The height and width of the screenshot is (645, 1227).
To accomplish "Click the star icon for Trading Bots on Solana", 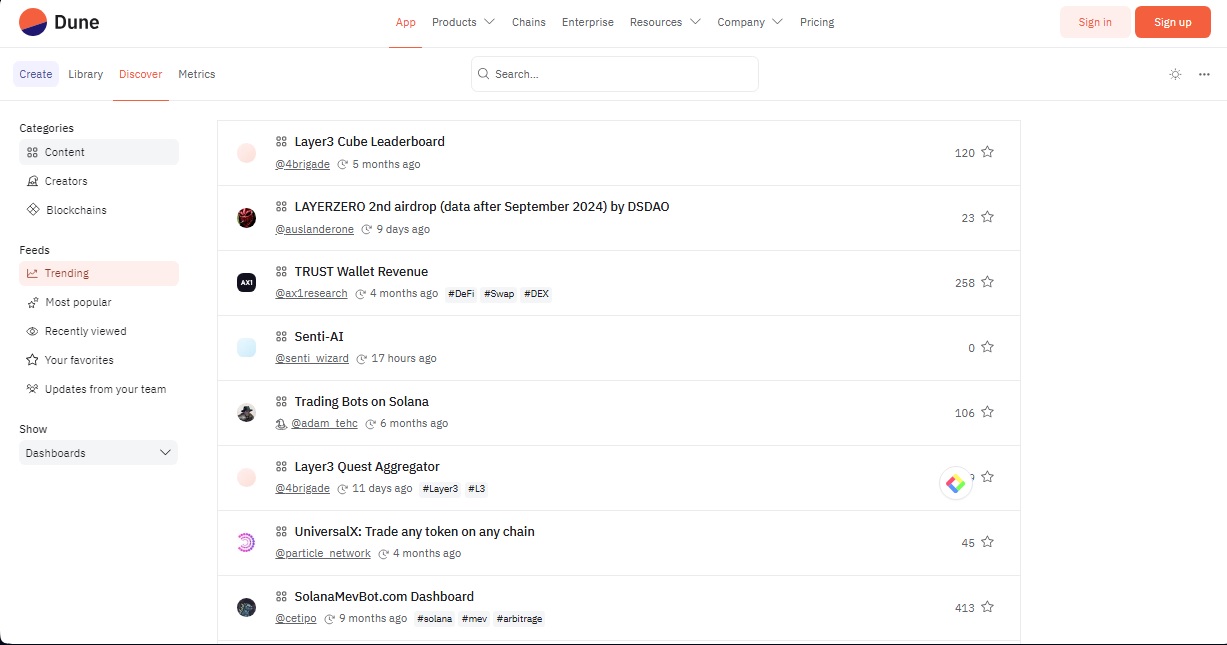I will (x=987, y=412).
